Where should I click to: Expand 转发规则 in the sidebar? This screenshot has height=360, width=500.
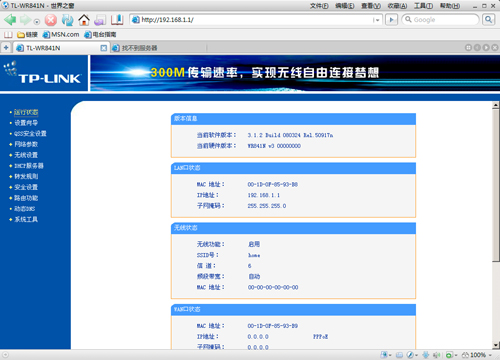coord(26,176)
